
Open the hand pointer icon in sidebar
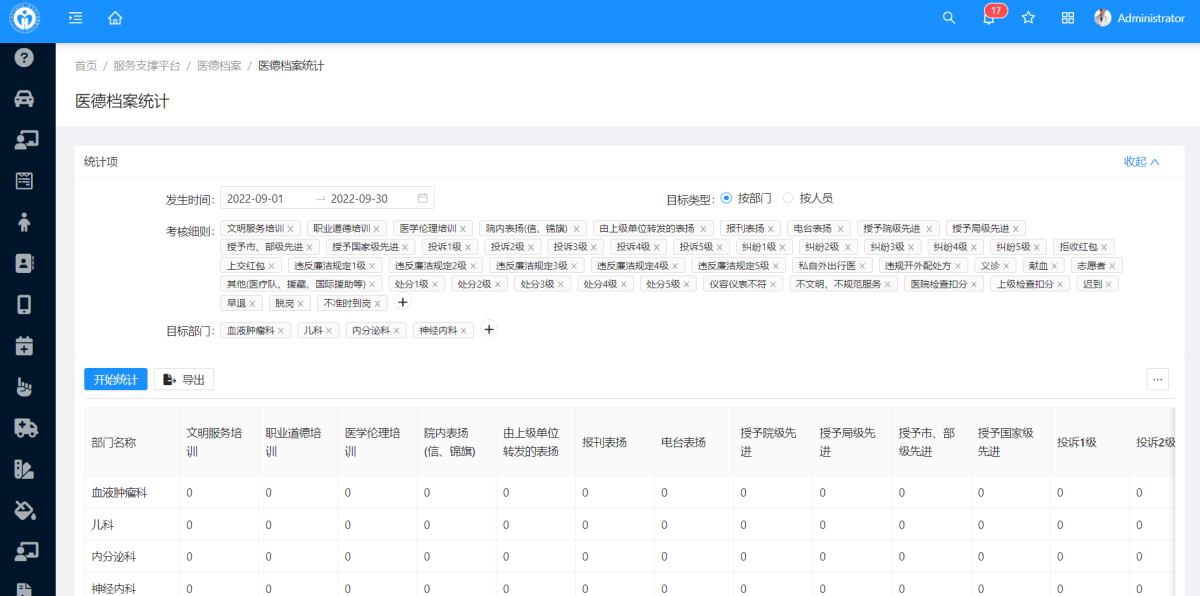click(25, 387)
